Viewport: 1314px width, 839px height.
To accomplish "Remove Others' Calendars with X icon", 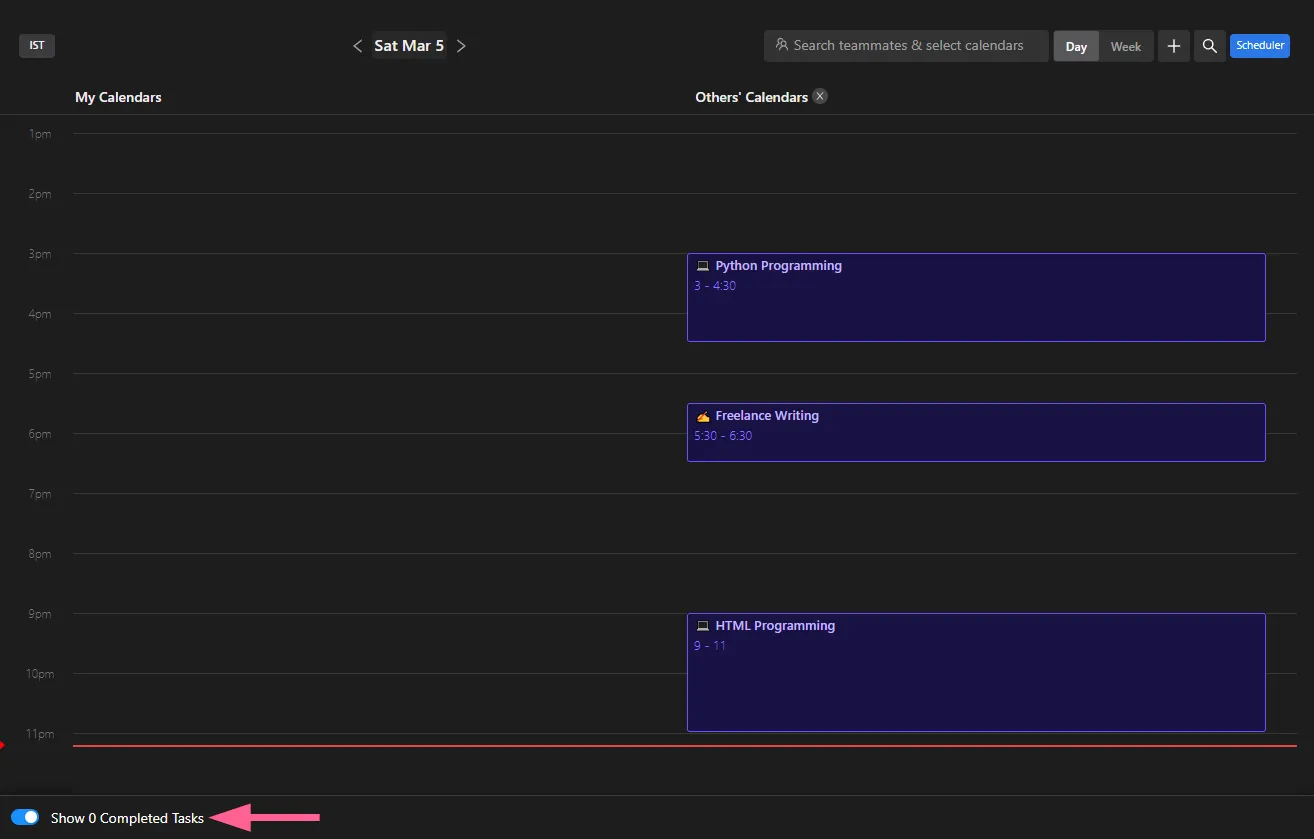I will (820, 96).
